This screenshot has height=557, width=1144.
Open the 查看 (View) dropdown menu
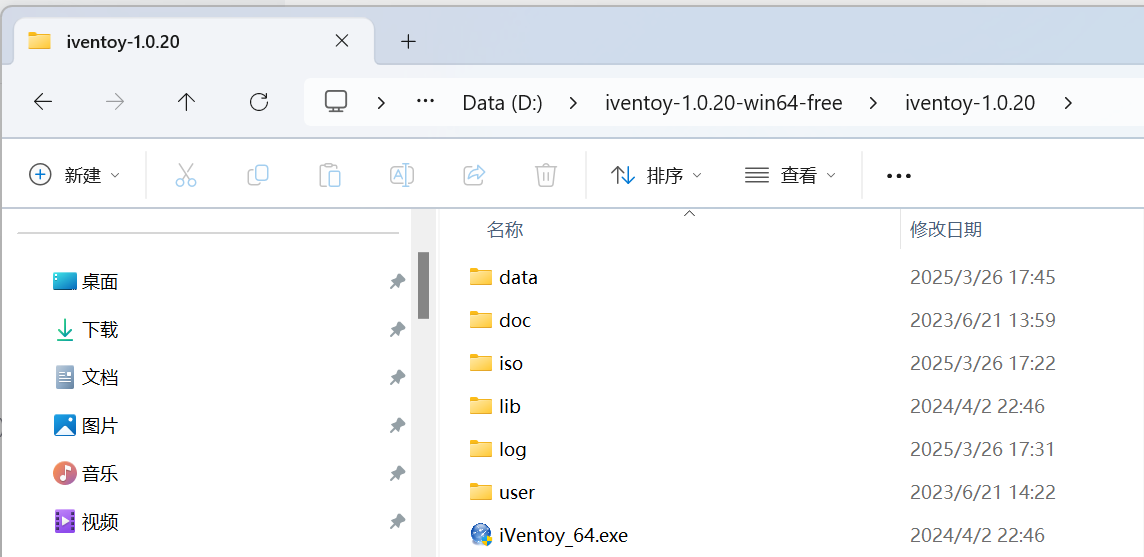pyautogui.click(x=790, y=175)
